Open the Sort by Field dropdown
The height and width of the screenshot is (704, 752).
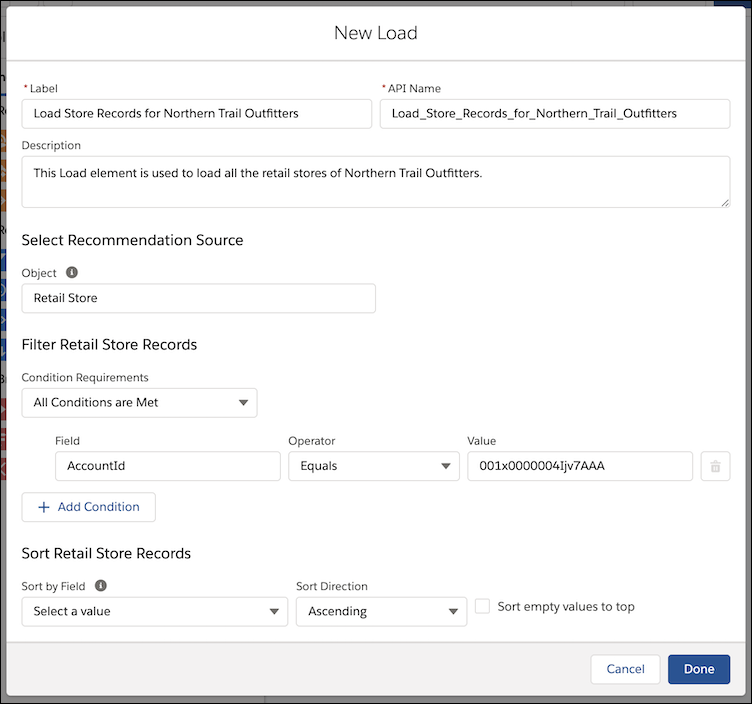coord(154,611)
